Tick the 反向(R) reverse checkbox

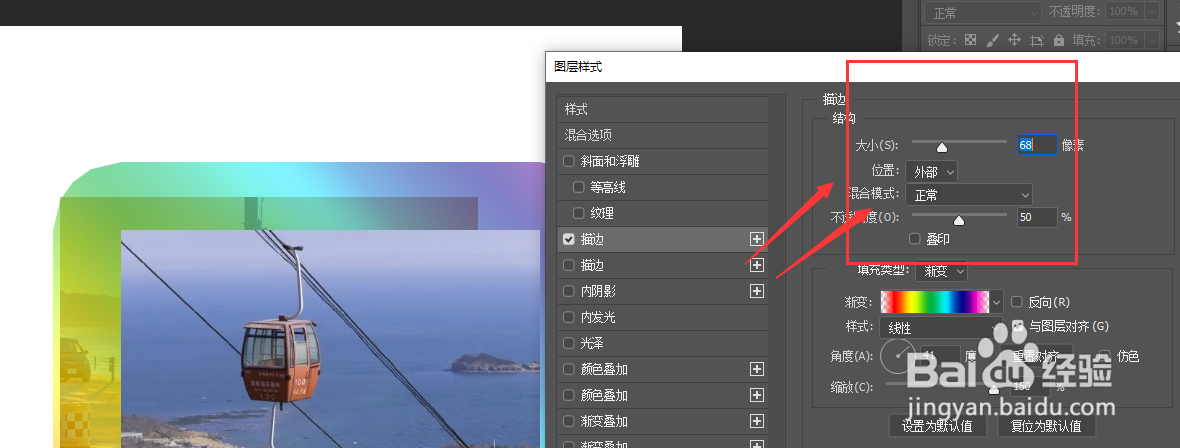[1017, 302]
